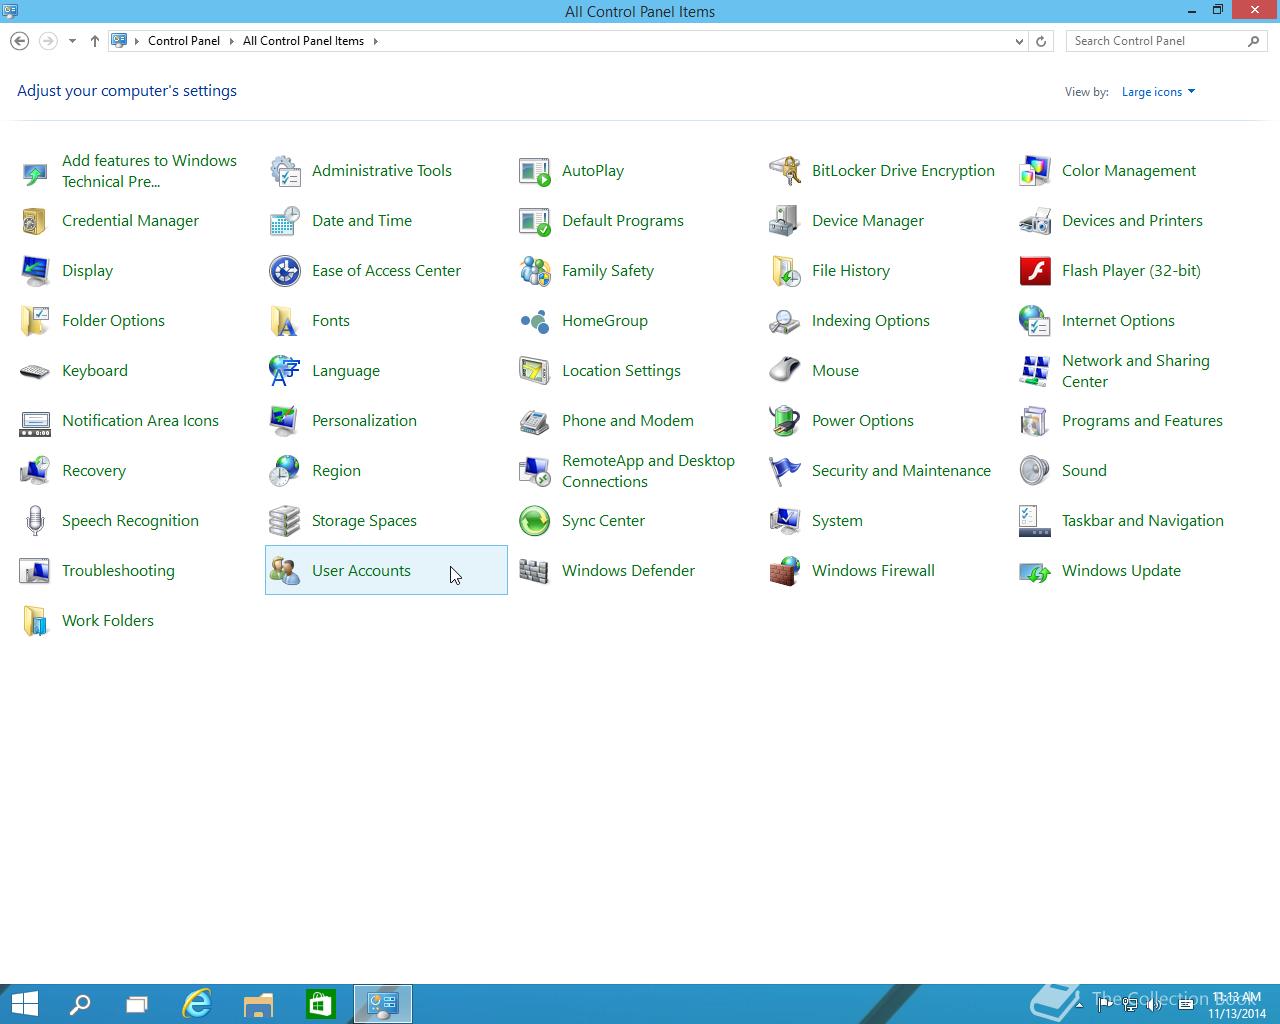Open Flash Player (32-bit) icon

click(x=1035, y=271)
